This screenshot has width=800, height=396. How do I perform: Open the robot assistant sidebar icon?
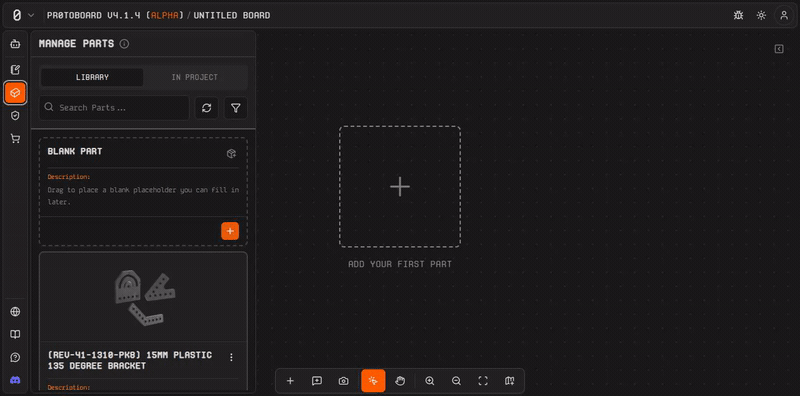(x=15, y=44)
